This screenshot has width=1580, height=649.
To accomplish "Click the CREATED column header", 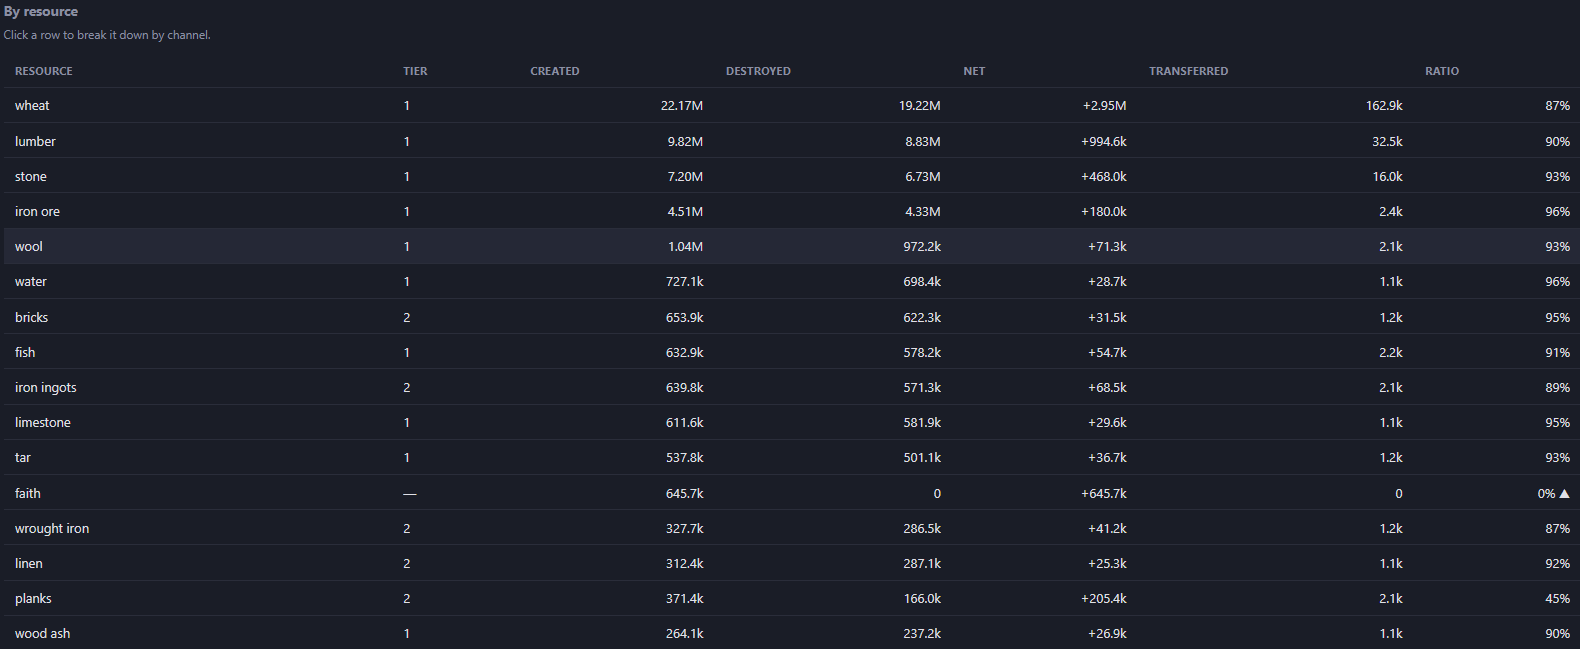I will click(x=555, y=71).
